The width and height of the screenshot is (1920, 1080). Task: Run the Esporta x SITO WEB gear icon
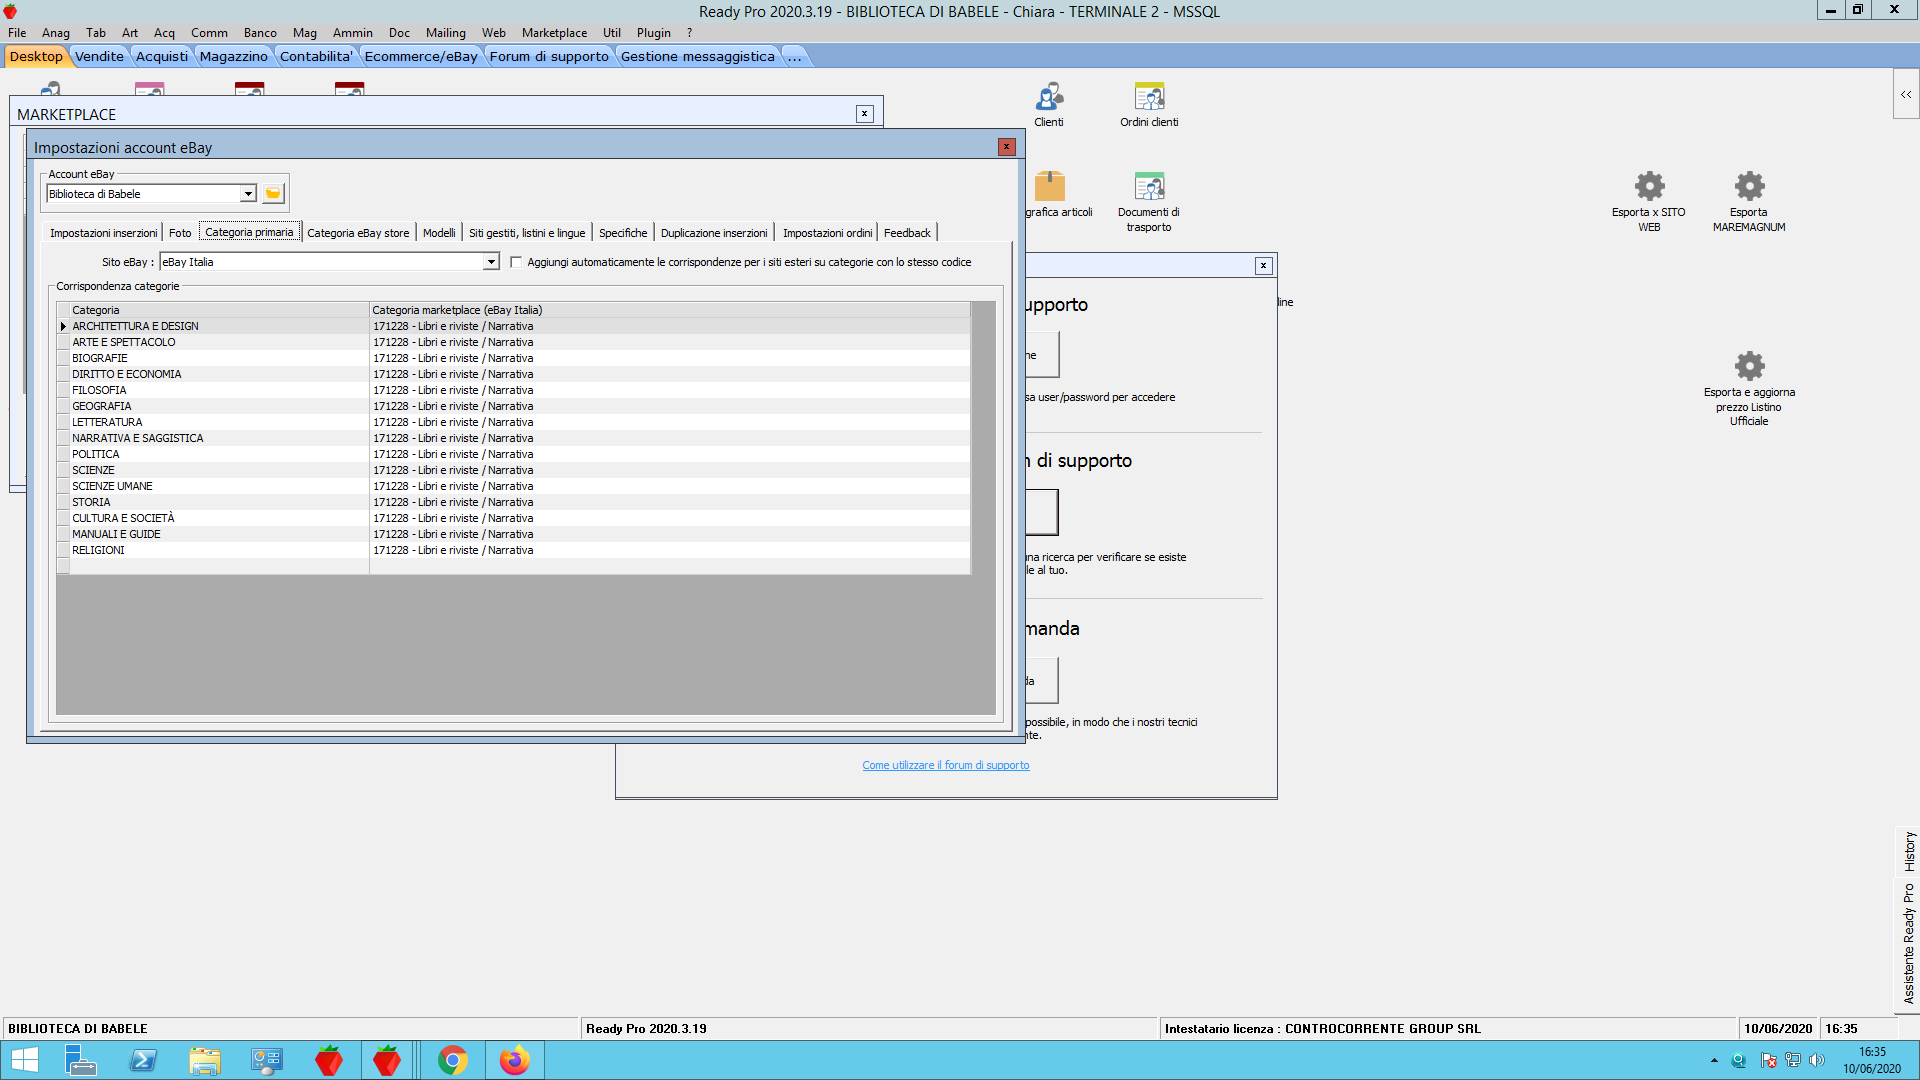pos(1649,201)
